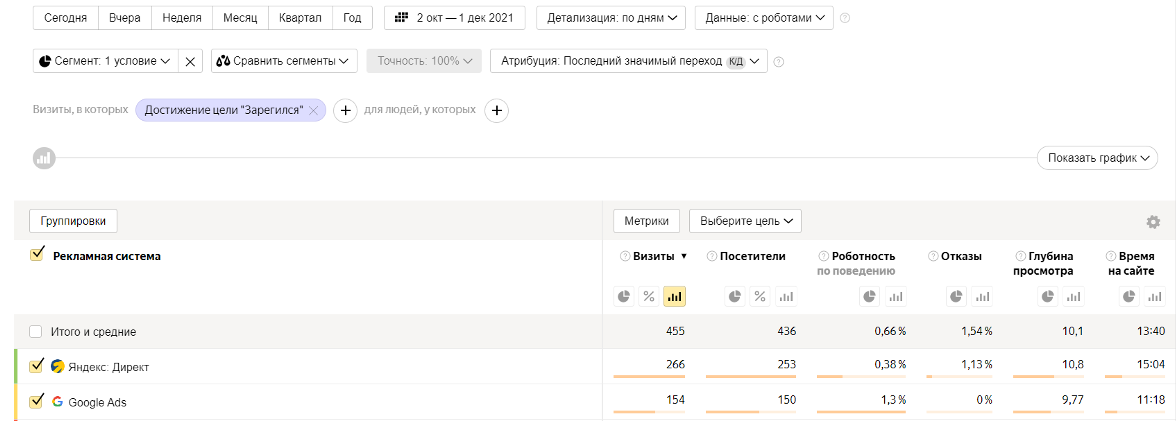
Task: Click the Отказы column header
Action: click(961, 257)
